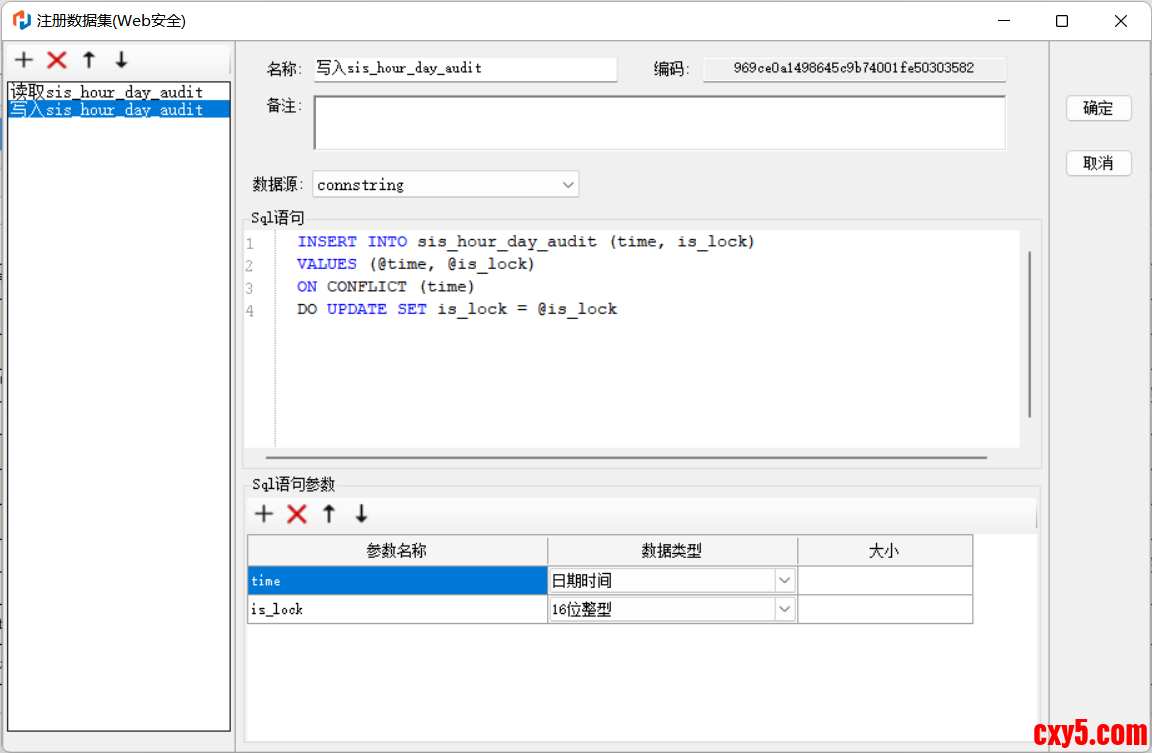Viewport: 1152px width, 753px height.
Task: Click the INSERT INTO line in Sql editor
Action: [x=525, y=242]
